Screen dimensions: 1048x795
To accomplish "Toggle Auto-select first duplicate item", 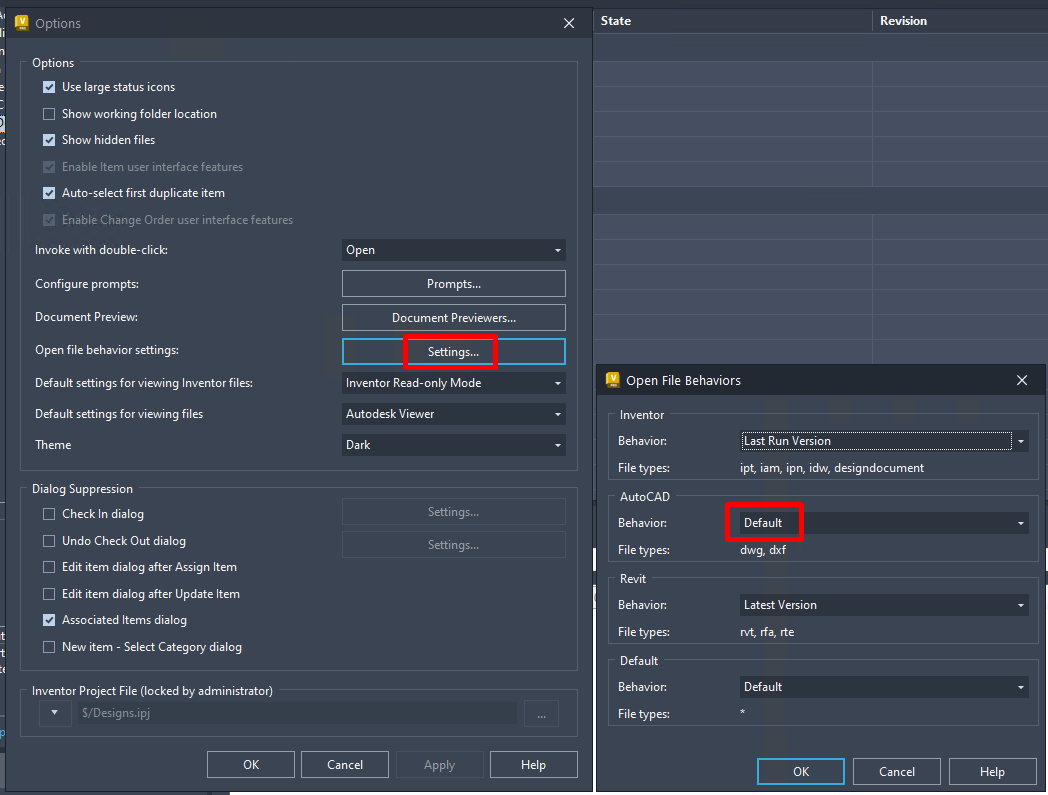I will coord(49,193).
